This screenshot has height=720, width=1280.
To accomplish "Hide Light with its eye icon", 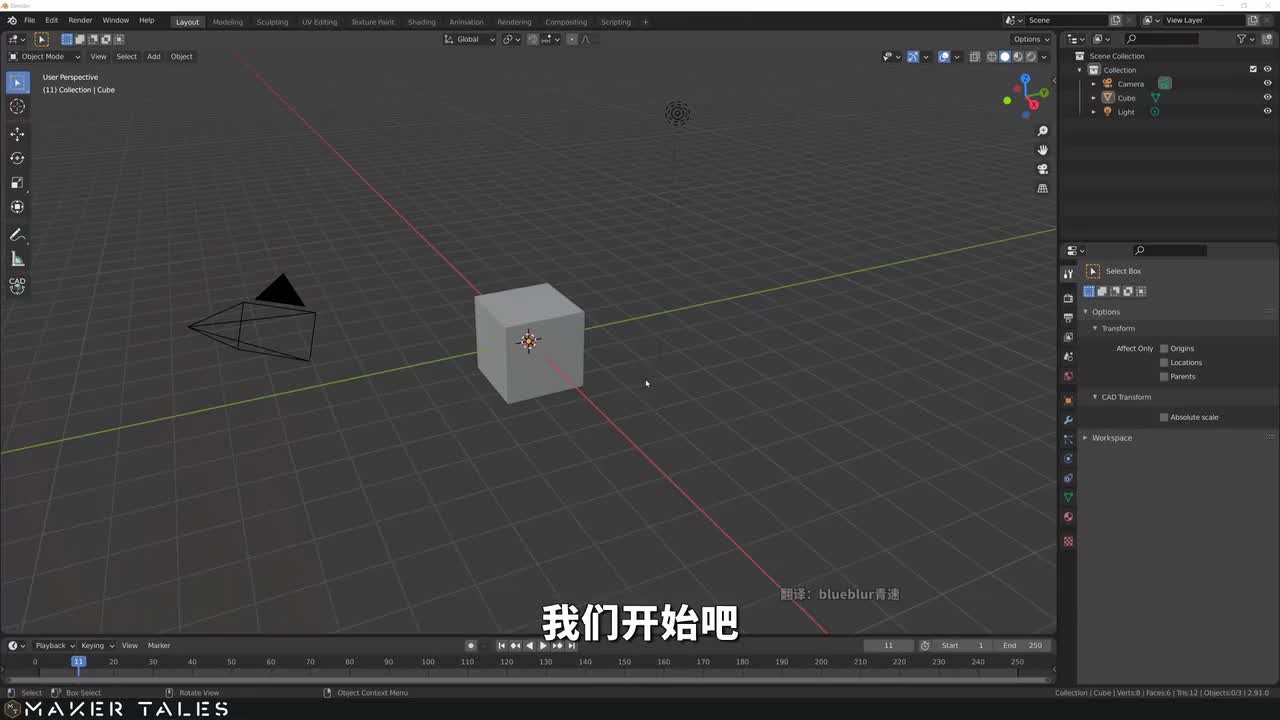I will [1267, 112].
